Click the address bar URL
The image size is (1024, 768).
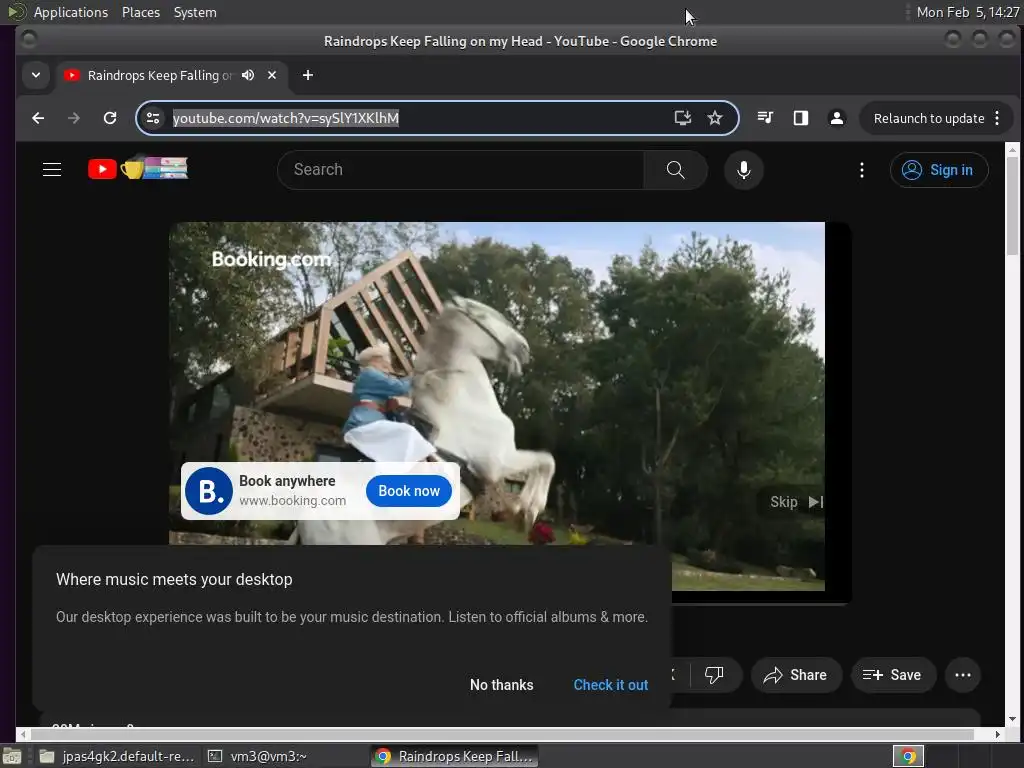(285, 118)
